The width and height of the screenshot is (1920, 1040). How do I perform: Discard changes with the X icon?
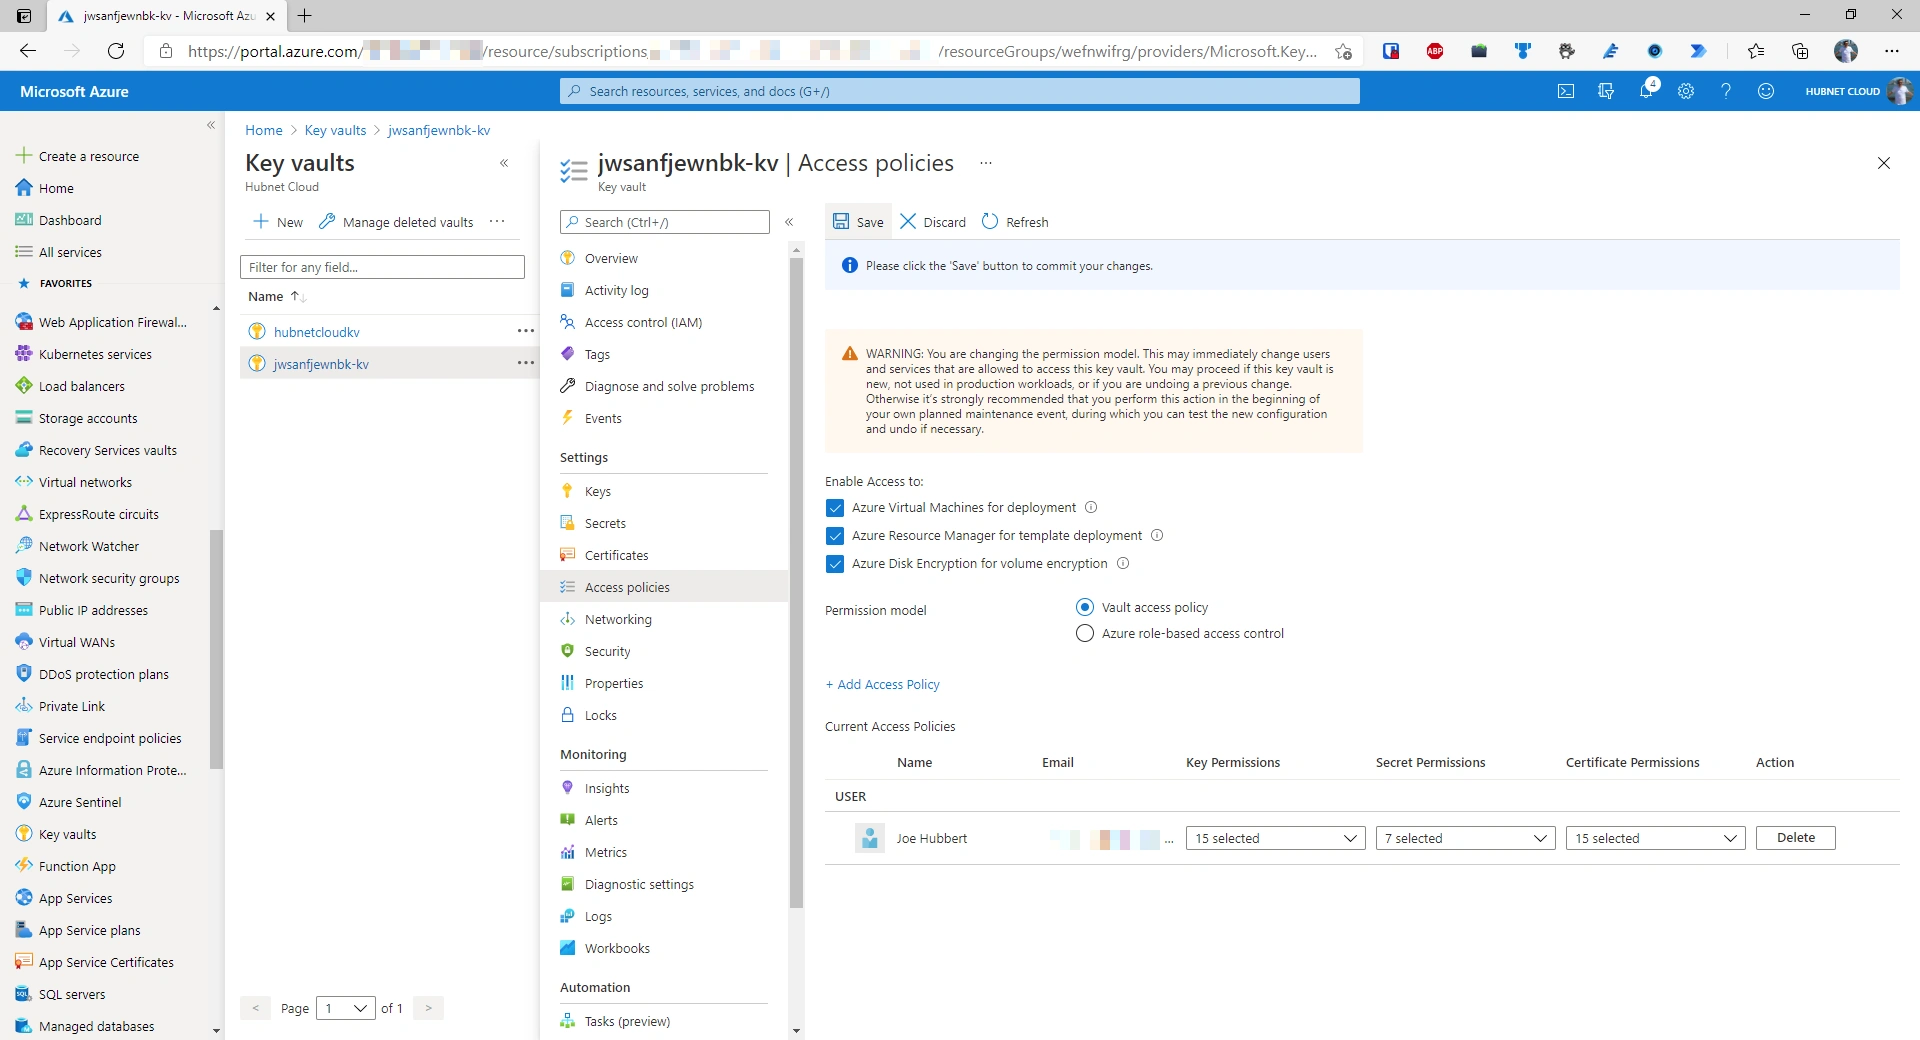pos(908,222)
